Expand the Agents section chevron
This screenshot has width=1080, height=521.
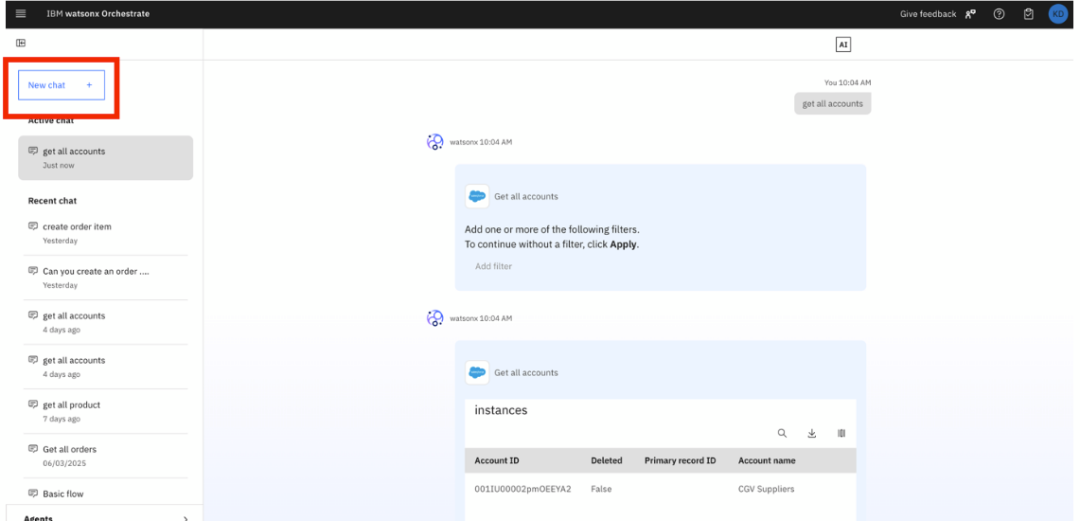click(185, 518)
